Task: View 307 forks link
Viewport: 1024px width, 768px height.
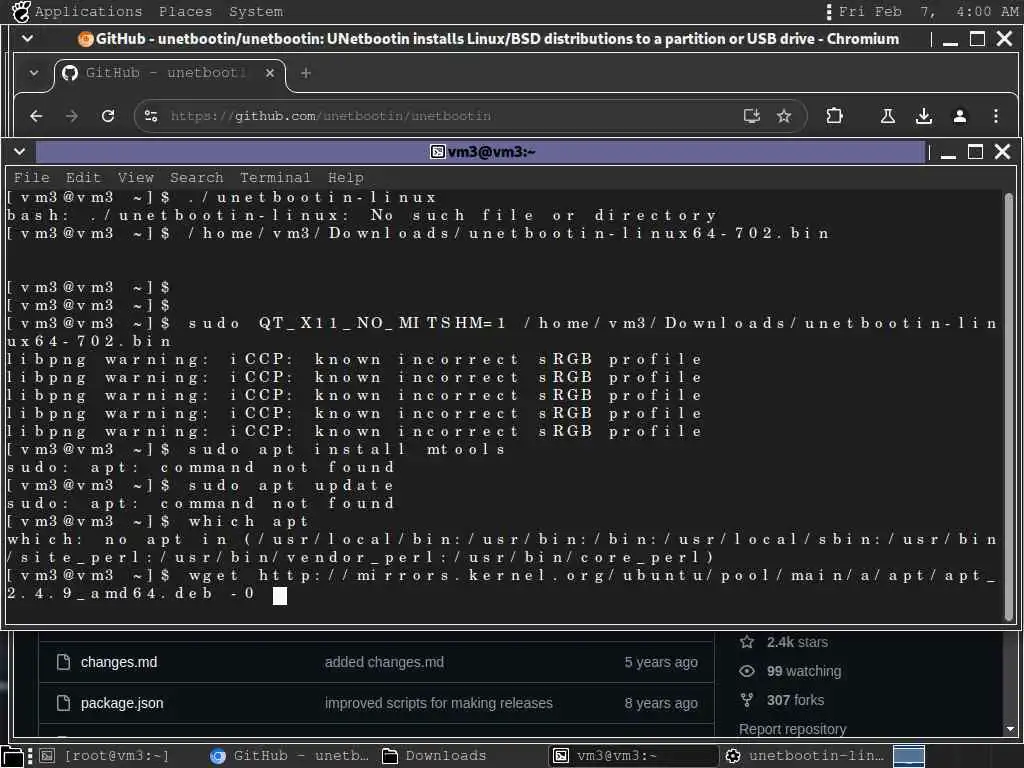Action: point(795,700)
